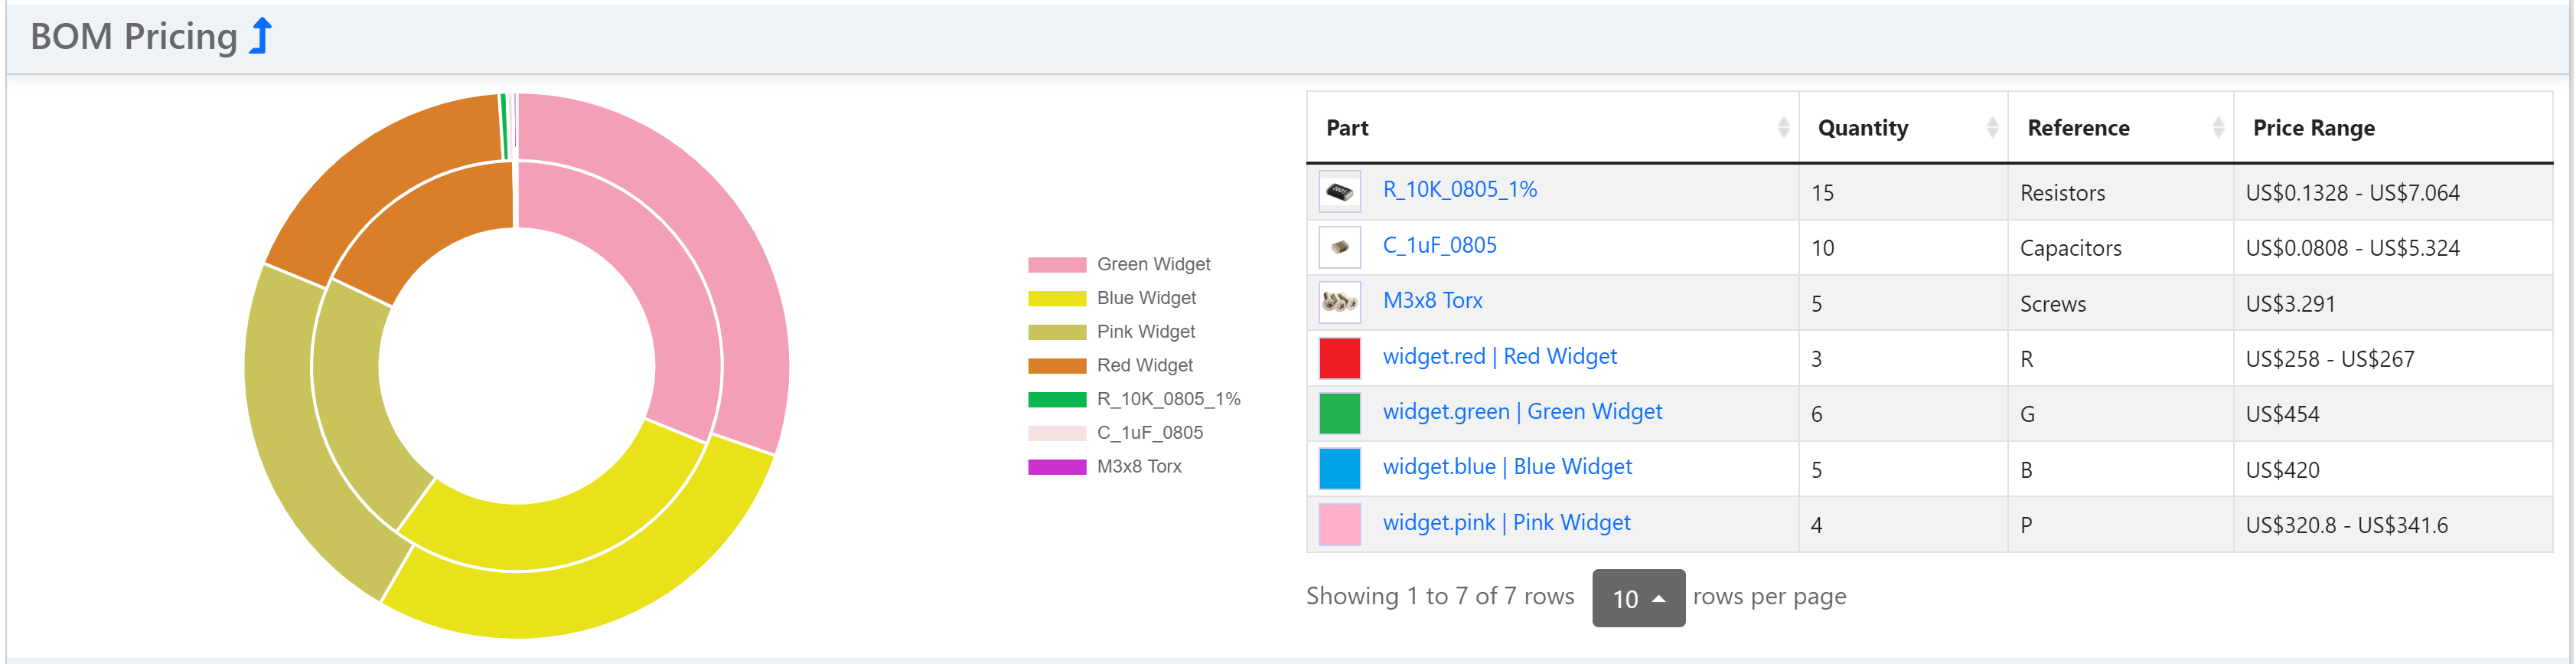Click the M3x8 Torx screws thumbnail

[1339, 302]
